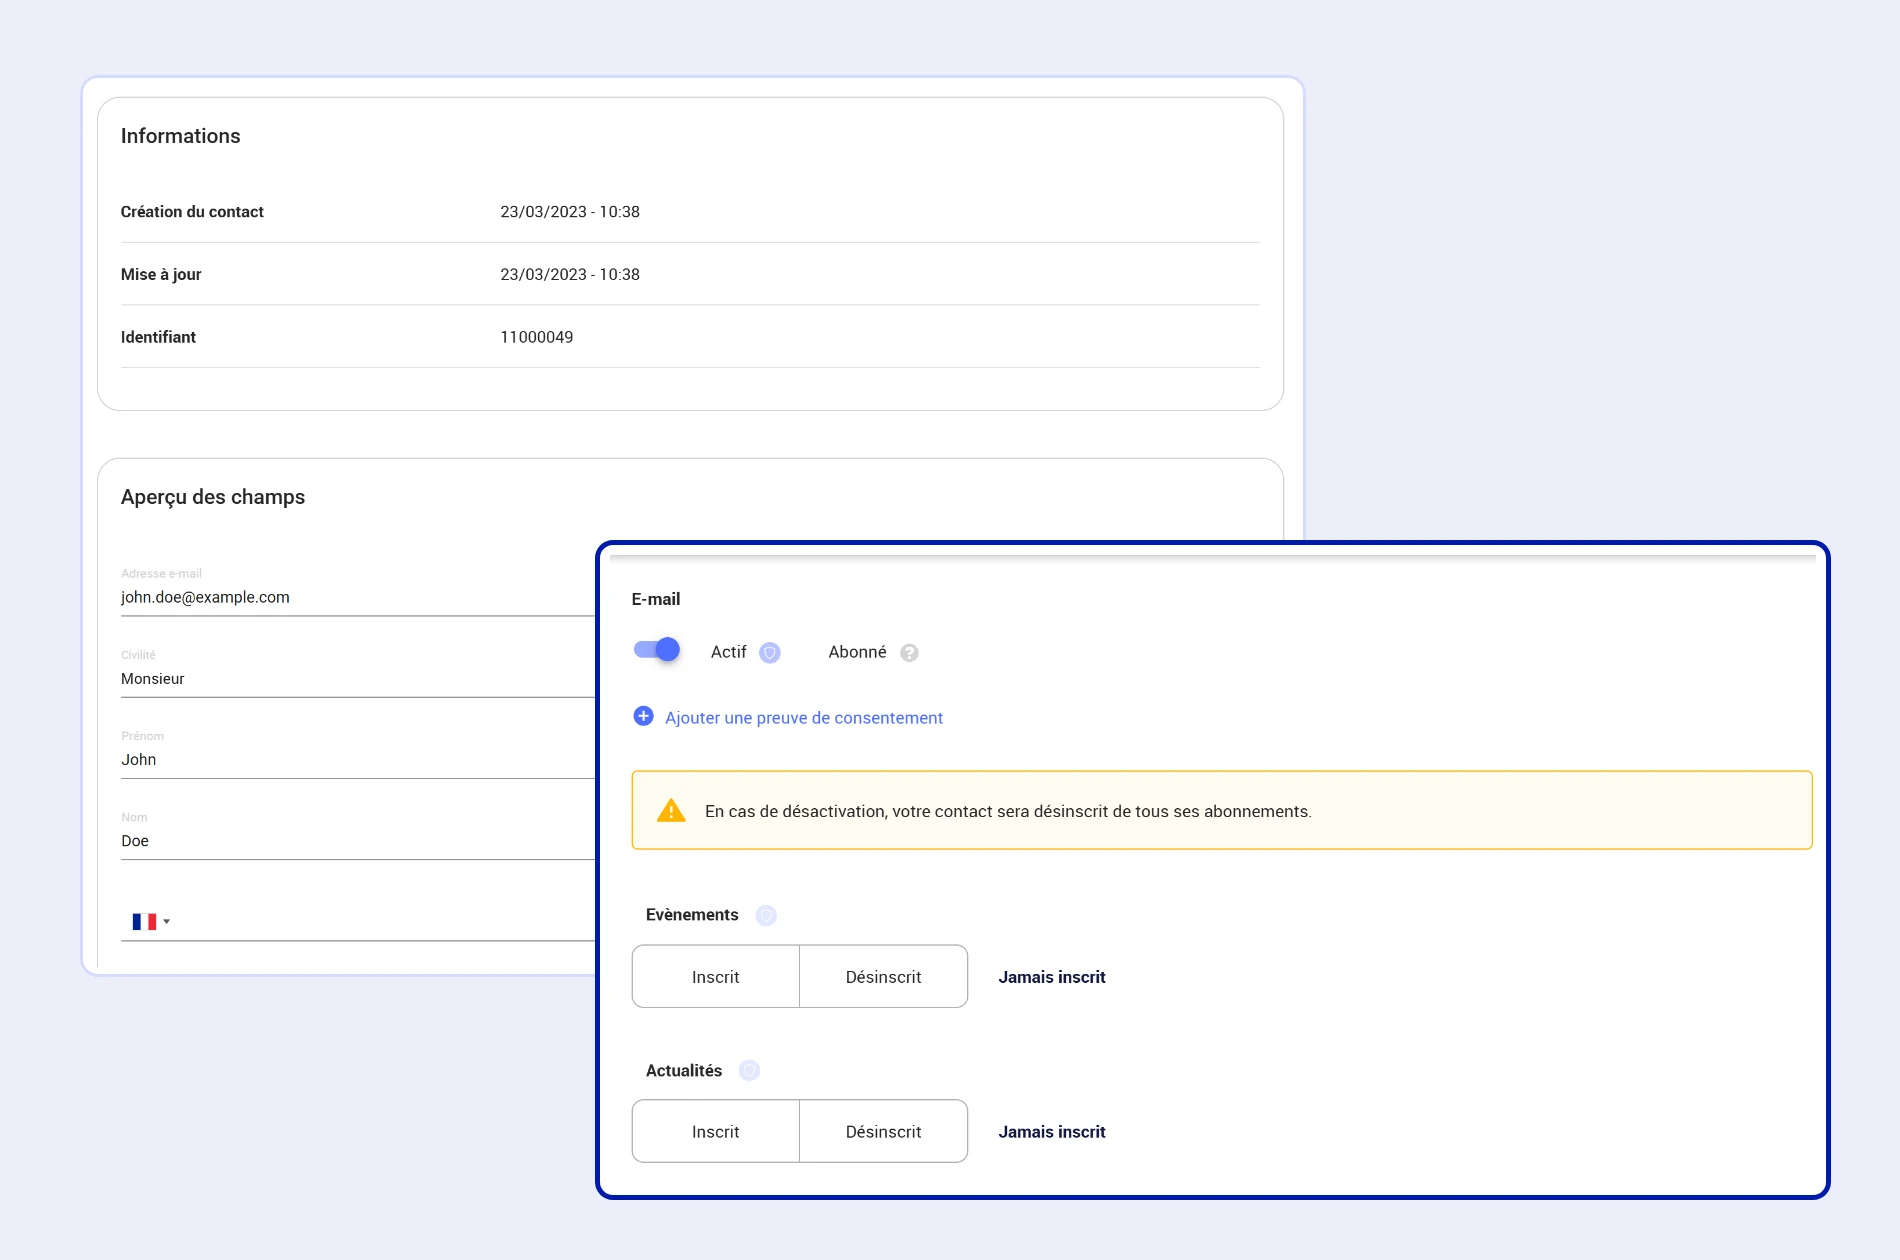Toggle the E-mail Actif switch

point(657,650)
